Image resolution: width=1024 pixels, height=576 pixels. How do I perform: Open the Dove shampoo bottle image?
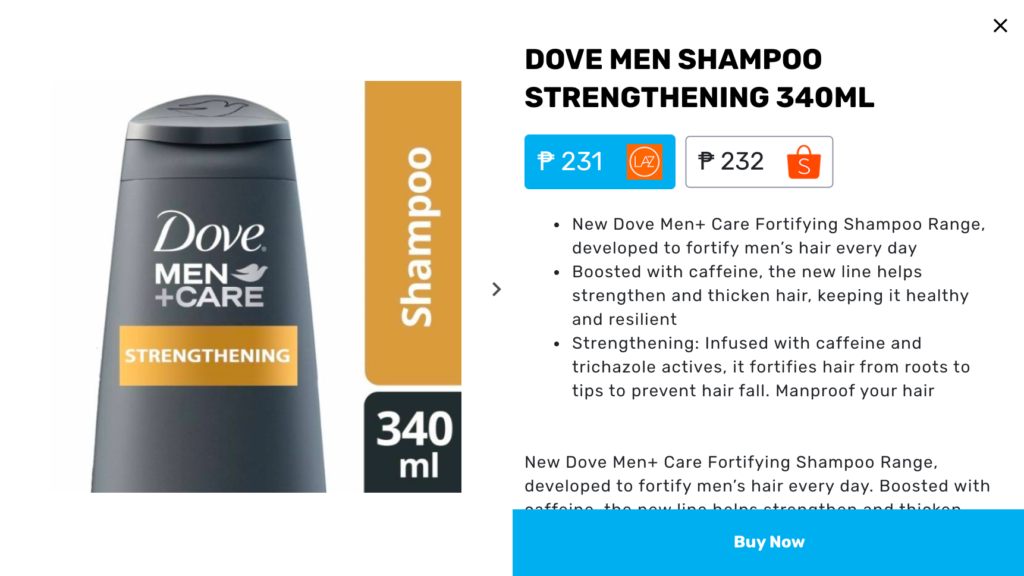(208, 293)
